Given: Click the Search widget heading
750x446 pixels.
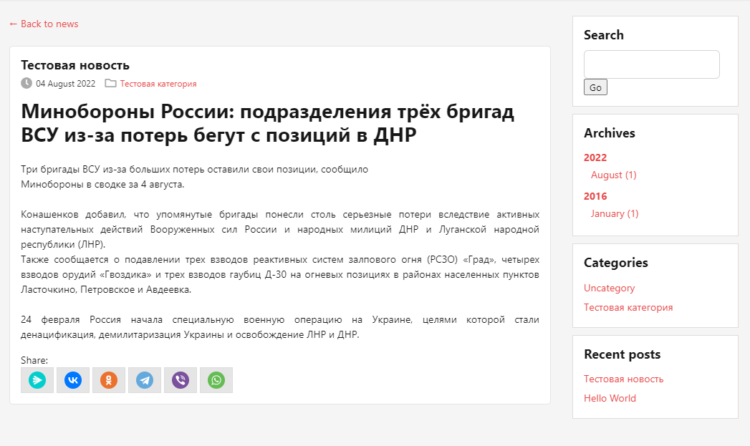Looking at the screenshot, I should click(x=604, y=35).
